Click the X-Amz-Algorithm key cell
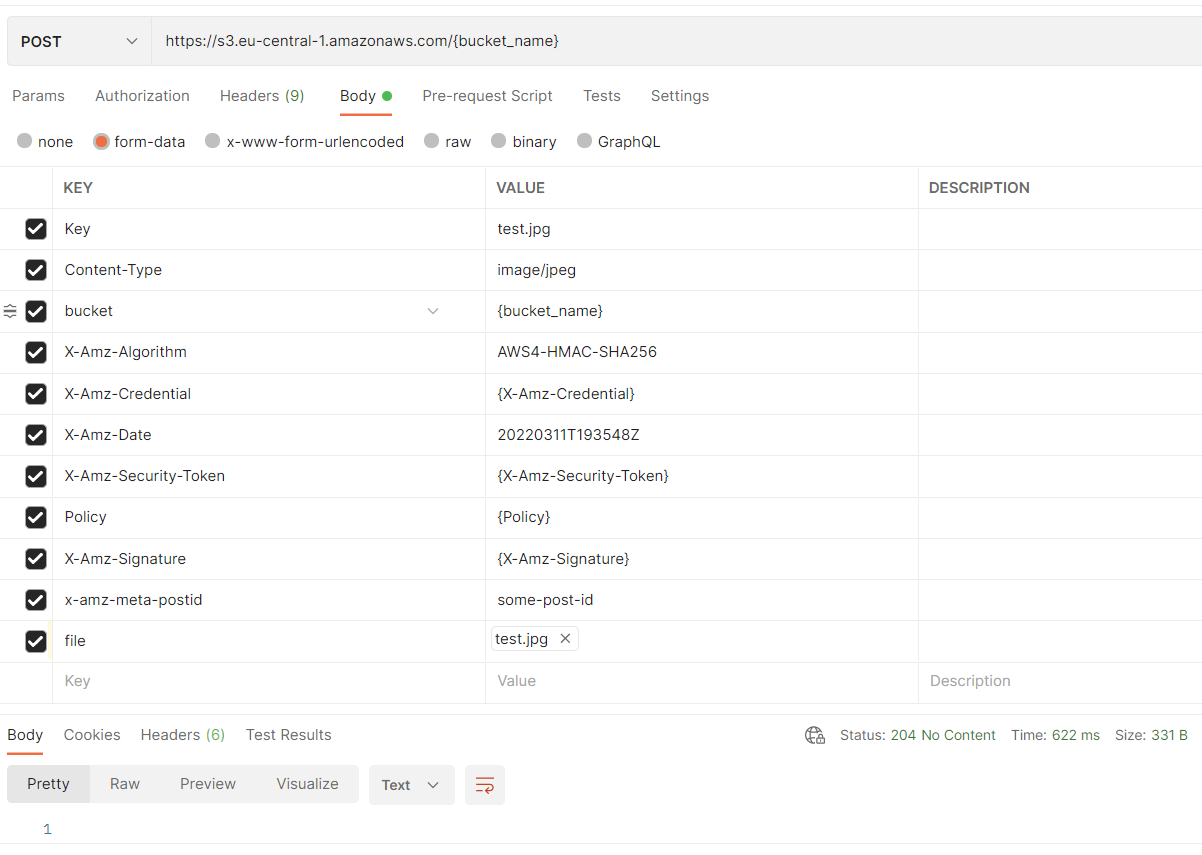1202x855 pixels. 269,352
